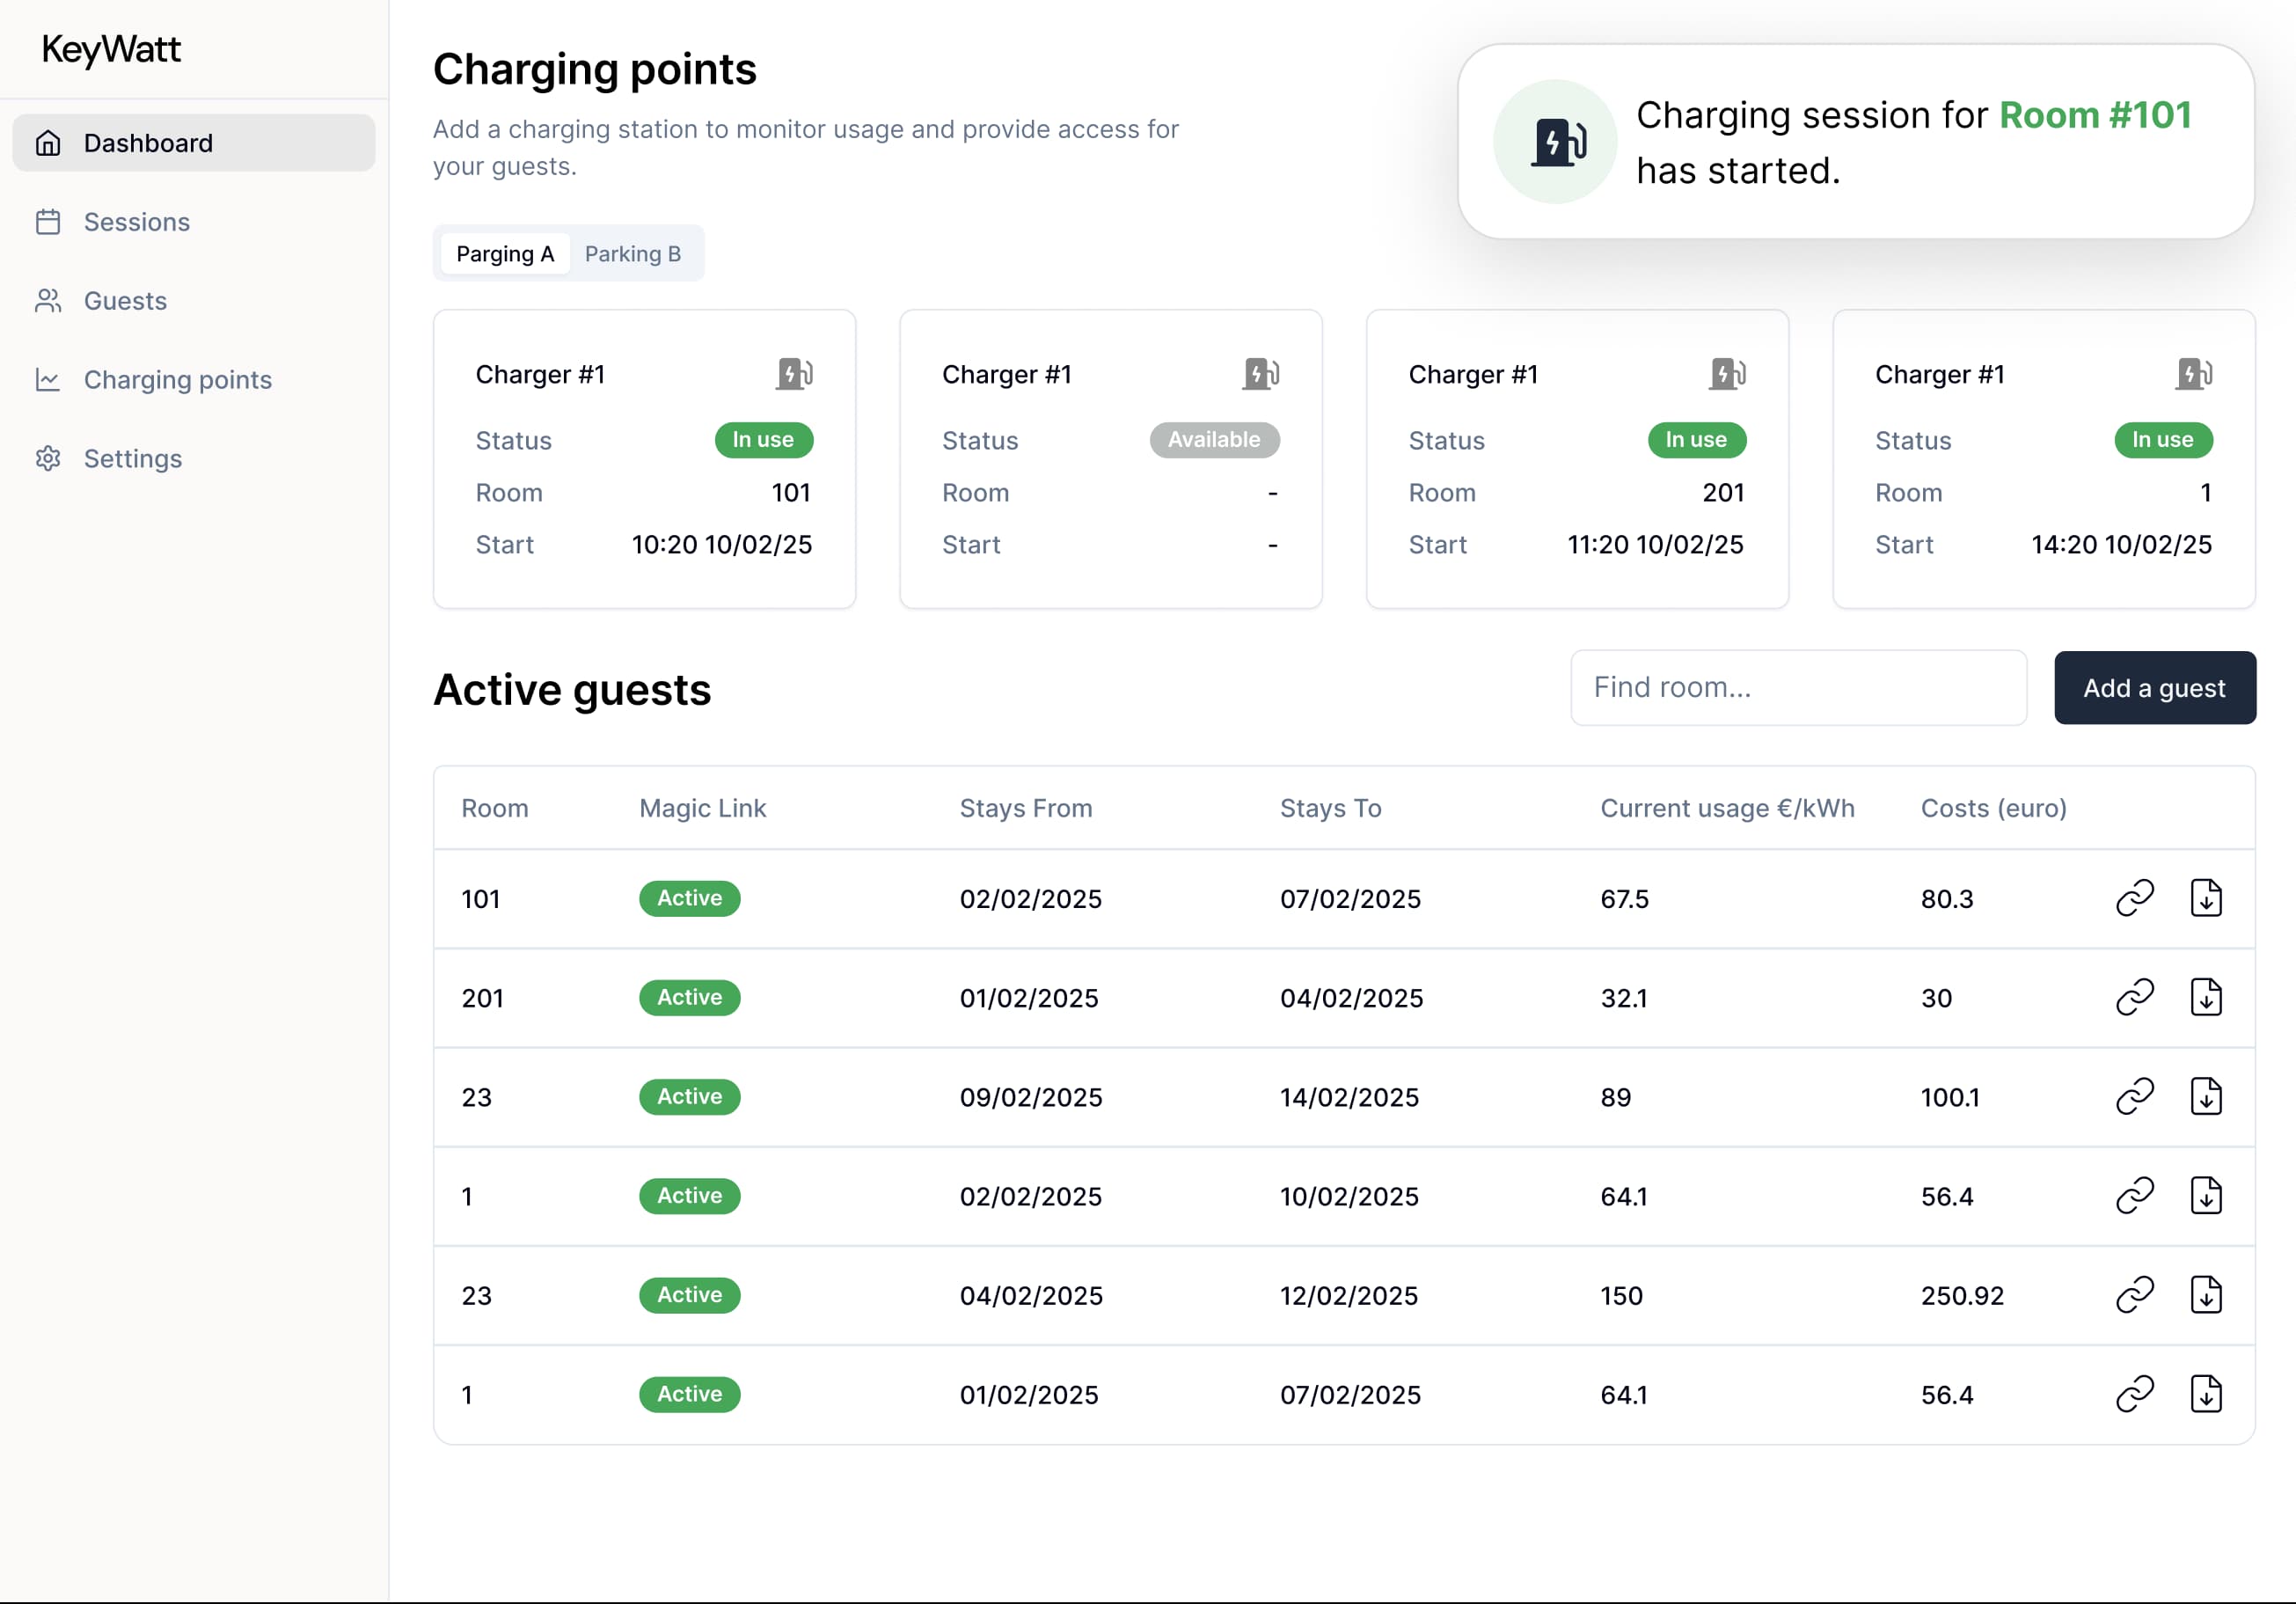Click the Guests people icon
The image size is (2296, 1604).
[x=48, y=301]
